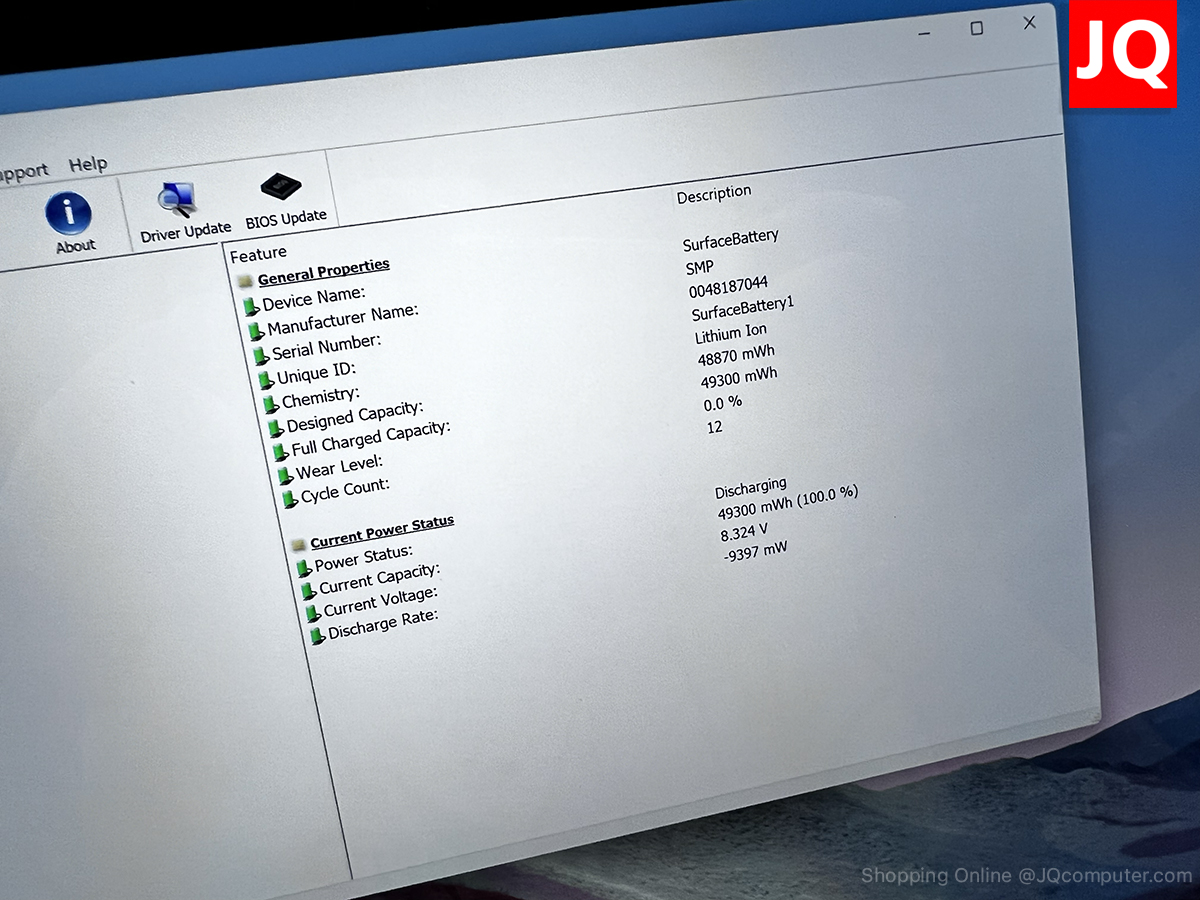This screenshot has height=900, width=1200.
Task: Open the Help menu
Action: click(88, 165)
